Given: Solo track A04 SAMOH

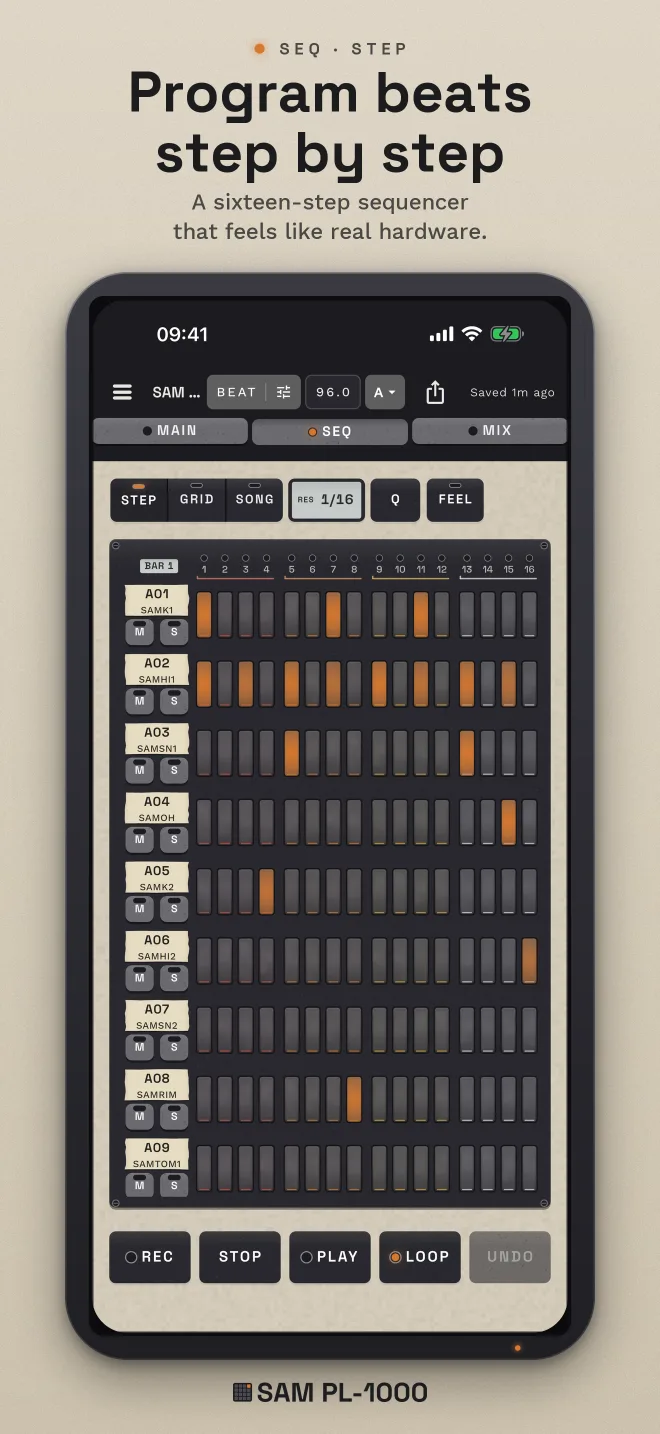Looking at the screenshot, I should 174,838.
